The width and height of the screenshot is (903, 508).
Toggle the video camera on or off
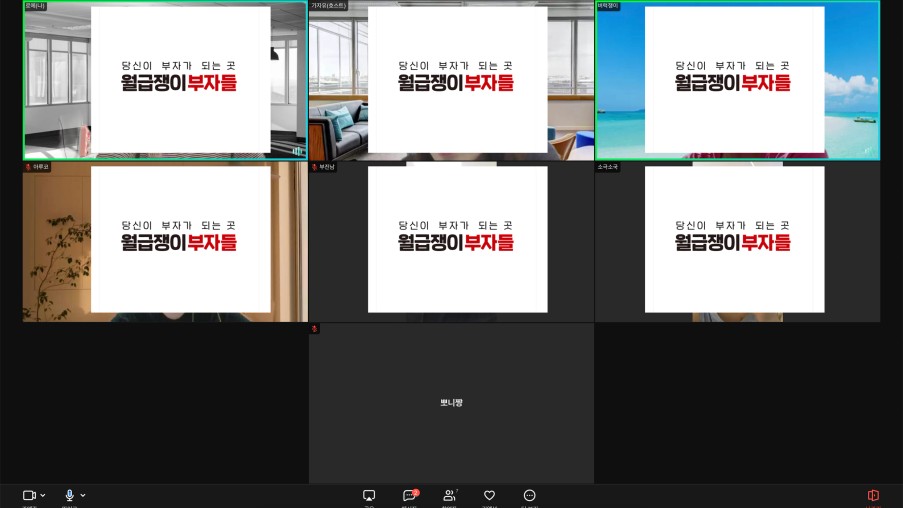[29, 495]
